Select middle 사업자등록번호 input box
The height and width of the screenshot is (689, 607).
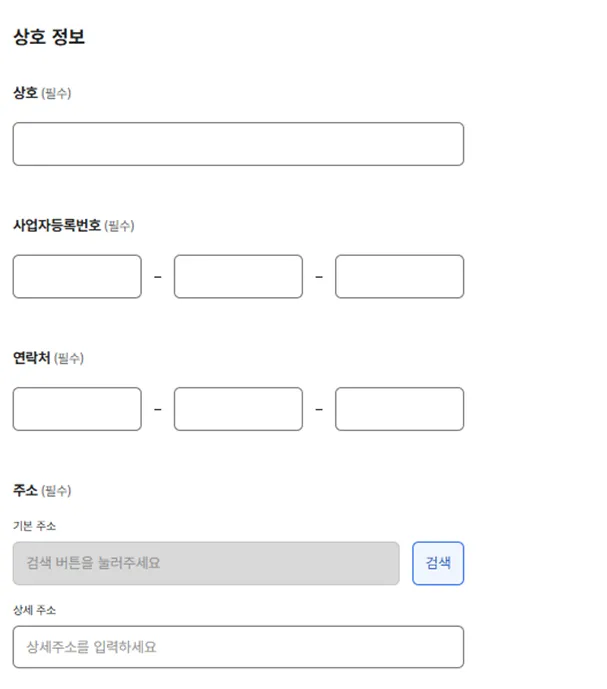tap(238, 276)
